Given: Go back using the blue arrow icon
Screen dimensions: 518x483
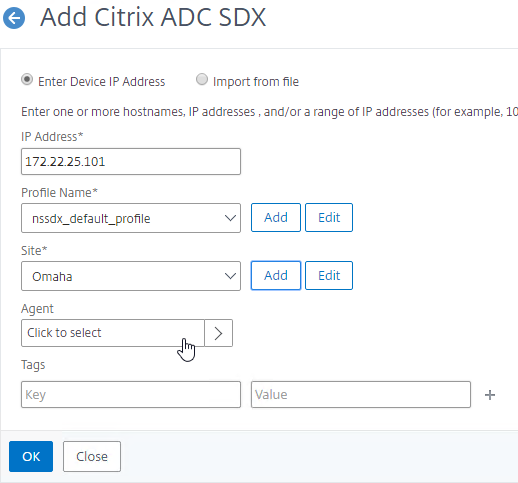Looking at the screenshot, I should tap(14, 18).
